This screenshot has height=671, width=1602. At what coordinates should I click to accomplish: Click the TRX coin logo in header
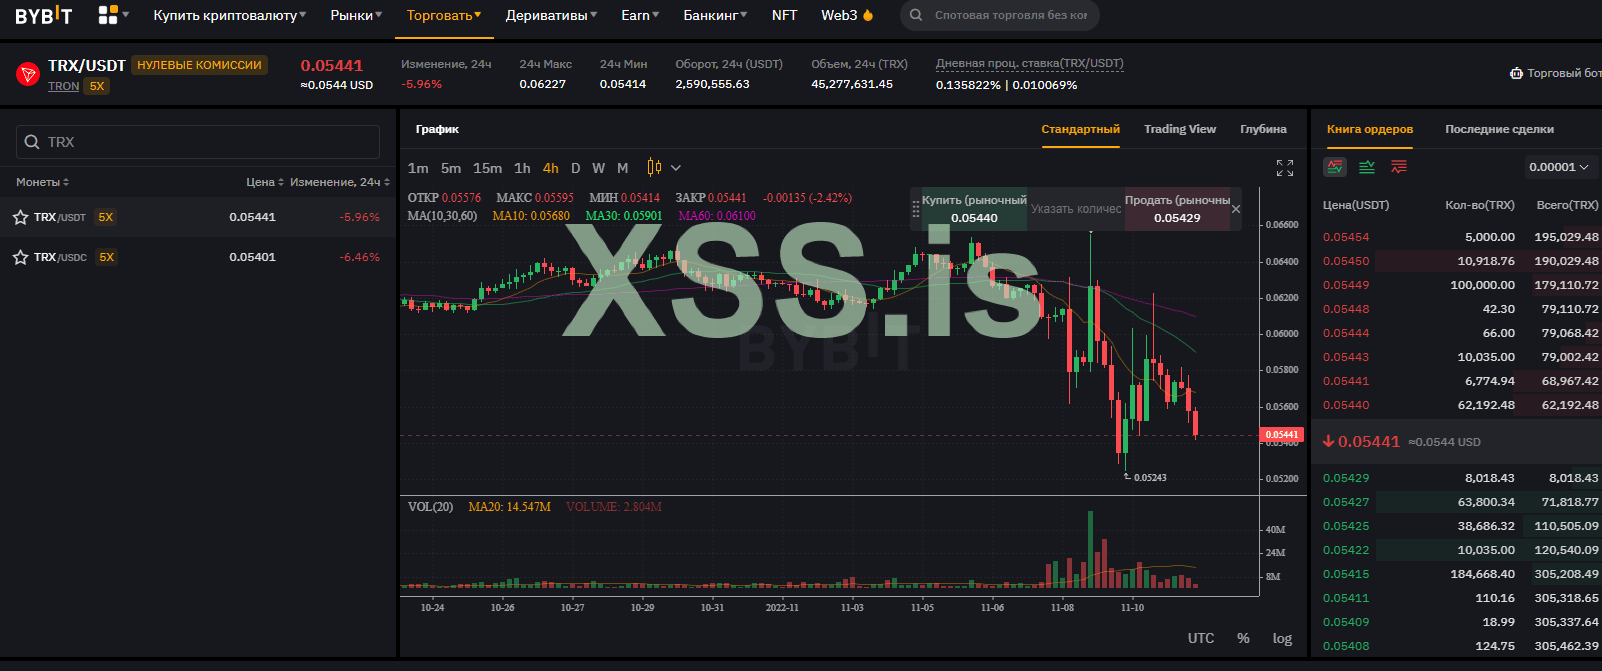(x=28, y=74)
